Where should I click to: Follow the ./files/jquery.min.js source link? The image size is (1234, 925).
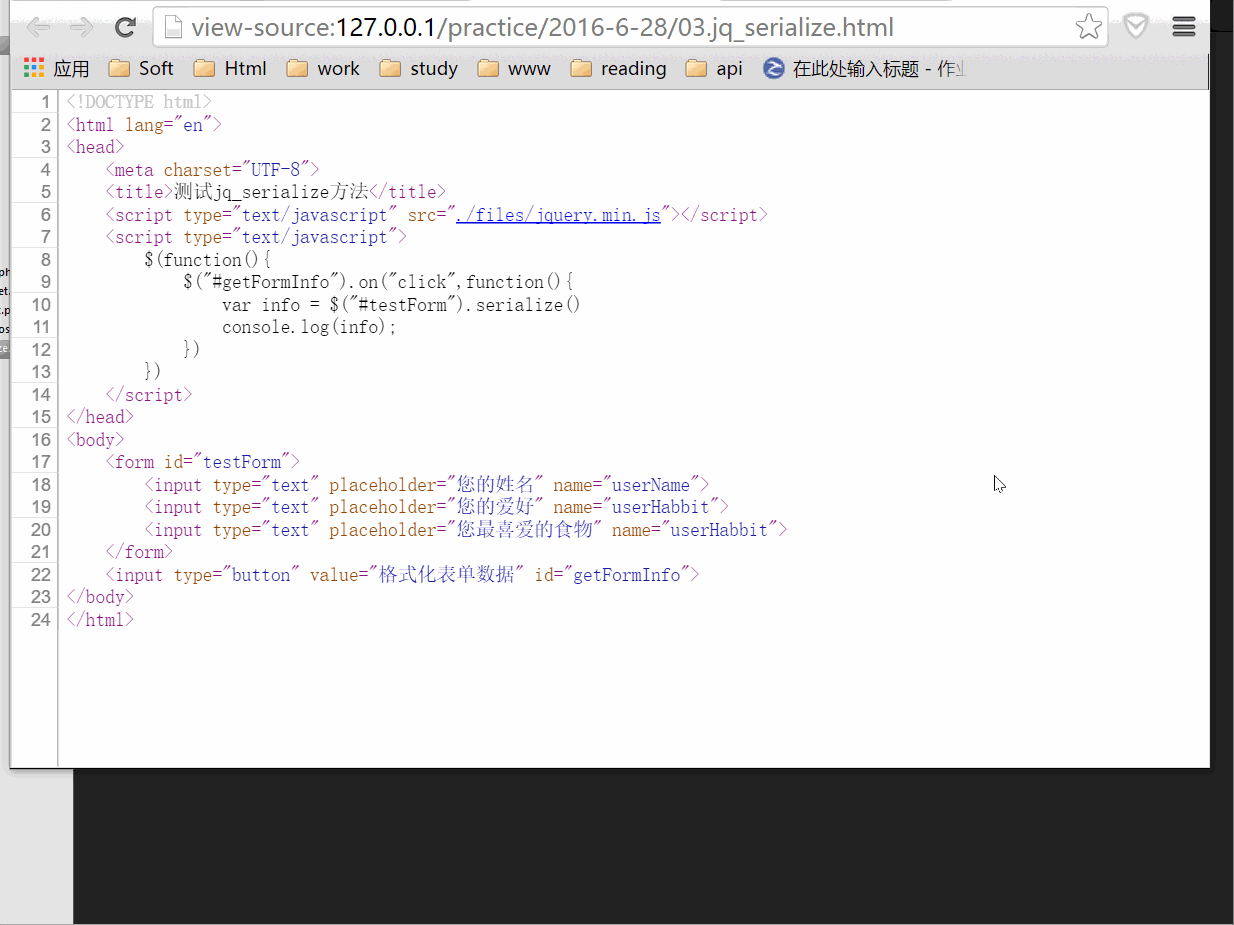pyautogui.click(x=560, y=214)
